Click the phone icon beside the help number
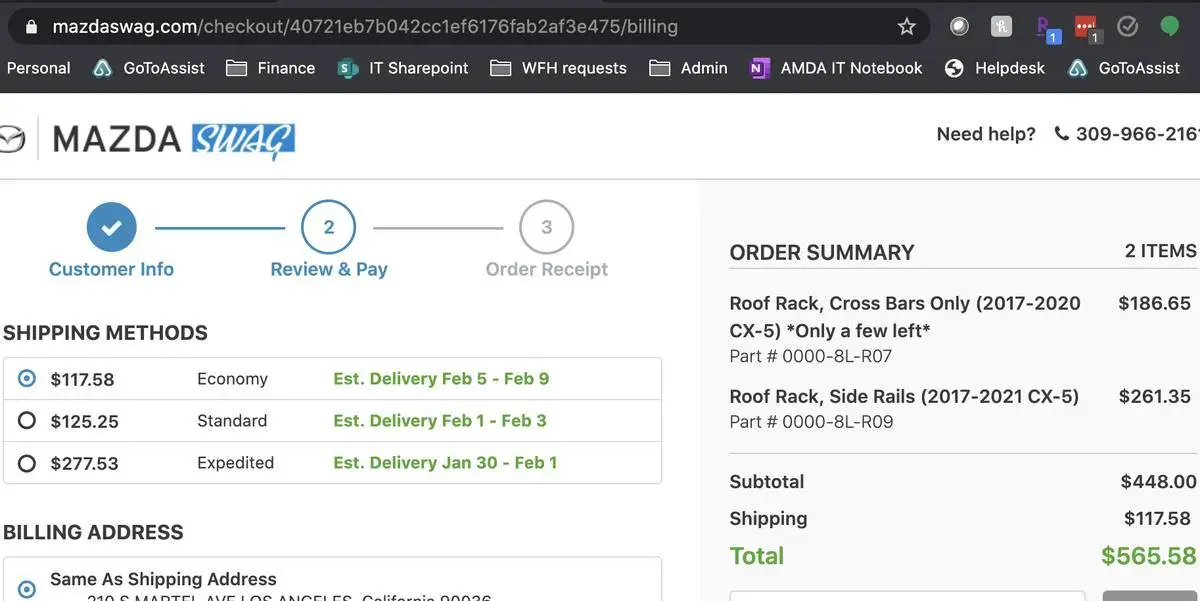Screen dimensions: 1200x601 coord(1061,133)
